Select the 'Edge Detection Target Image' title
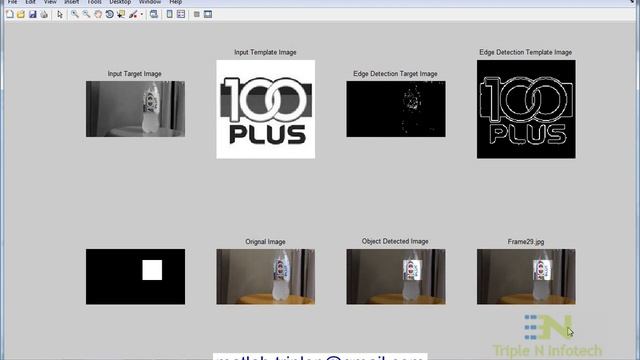This screenshot has width=640, height=360. click(x=395, y=74)
